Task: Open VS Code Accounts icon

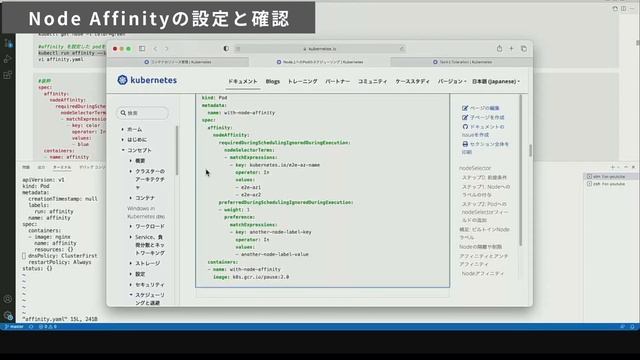Action: tap(8, 299)
